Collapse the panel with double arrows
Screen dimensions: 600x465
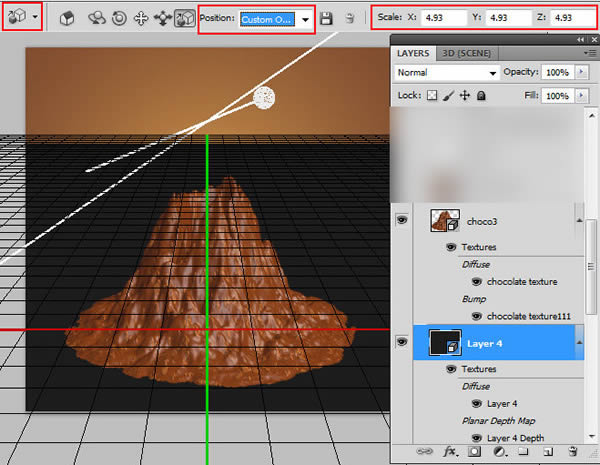point(580,39)
